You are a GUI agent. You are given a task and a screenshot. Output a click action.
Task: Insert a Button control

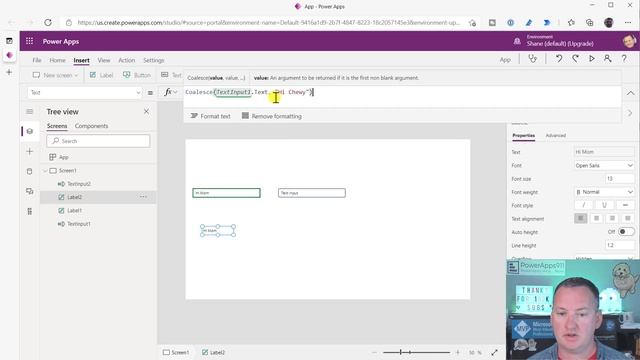137,75
